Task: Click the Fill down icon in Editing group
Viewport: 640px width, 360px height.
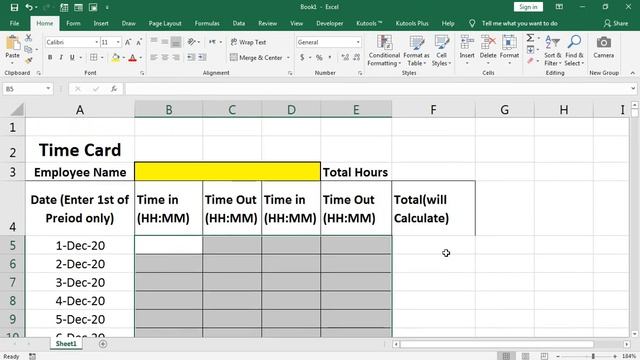Action: (530, 50)
